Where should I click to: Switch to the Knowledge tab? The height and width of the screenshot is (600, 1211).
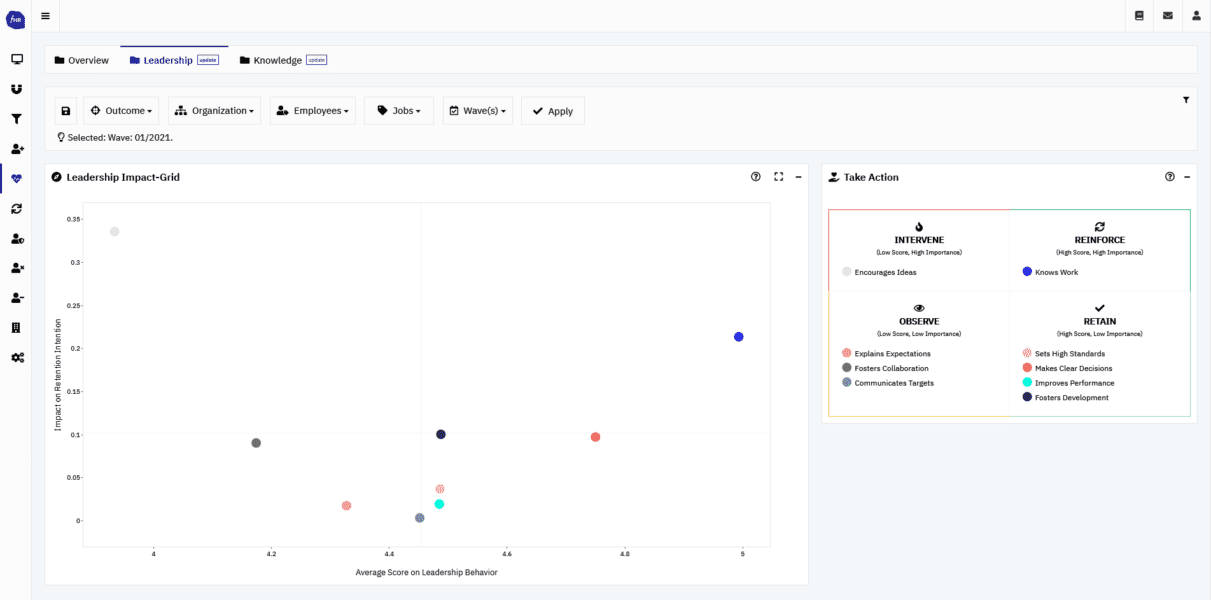275,60
